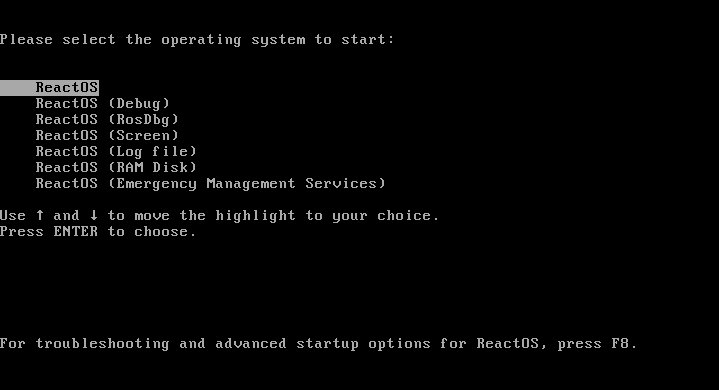Click the up arrow symbol in instructions
The image size is (719, 390).
pos(40,215)
